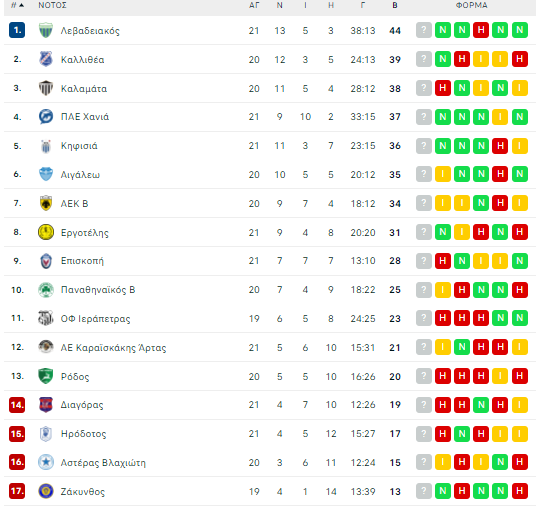This screenshot has width=538, height=506.
Task: Click the ΝΟΤΟΣ group header label
Action: [x=52, y=5]
